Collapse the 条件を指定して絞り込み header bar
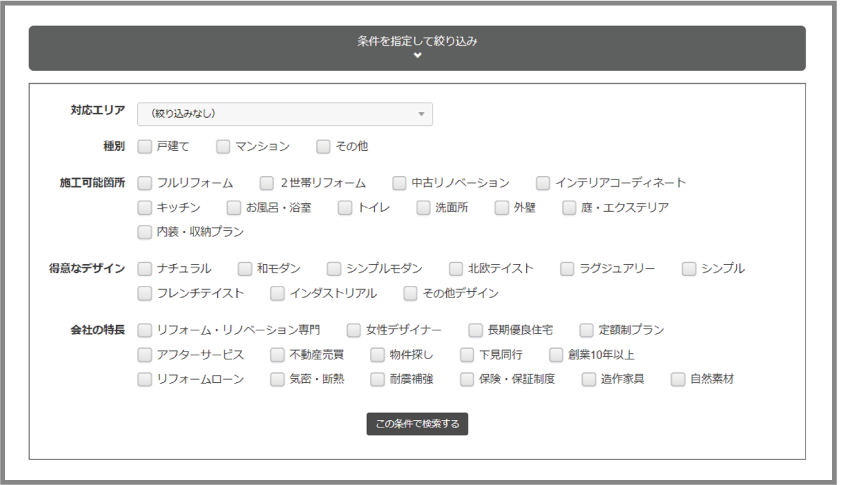 (417, 48)
